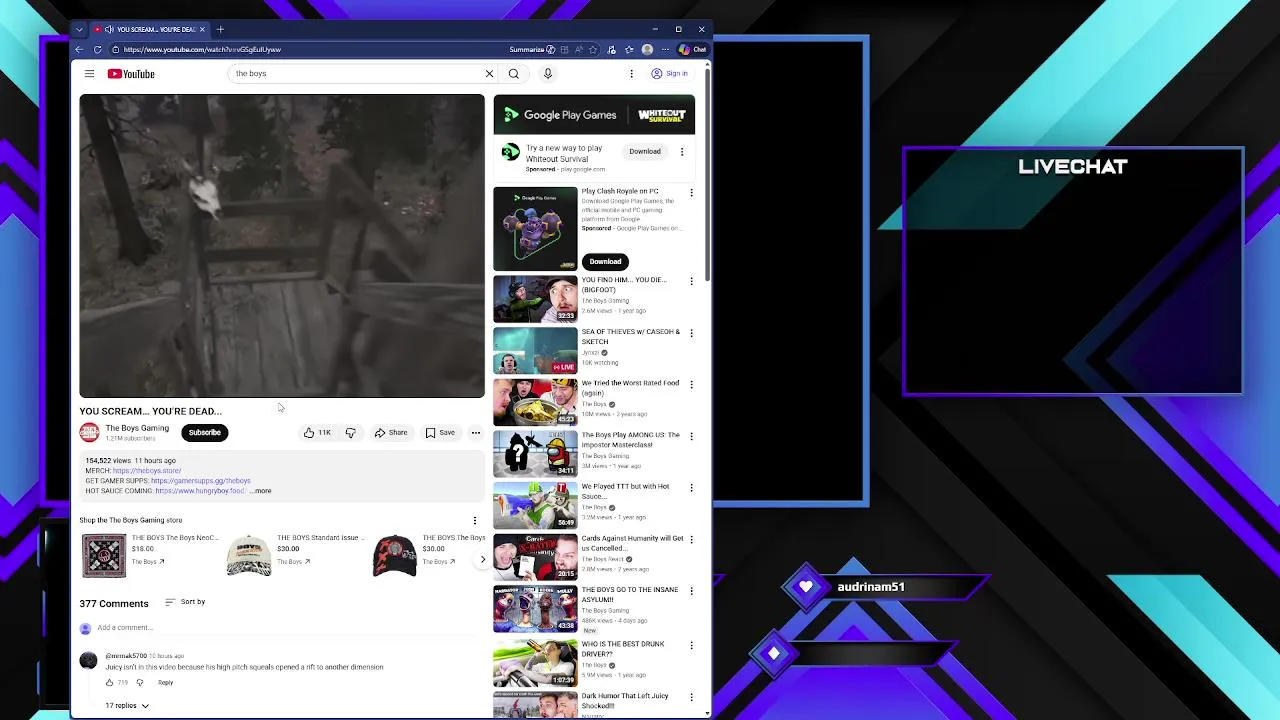The width and height of the screenshot is (1280, 720).
Task: Open the Sea of Thieves live thumbnail
Action: click(535, 351)
